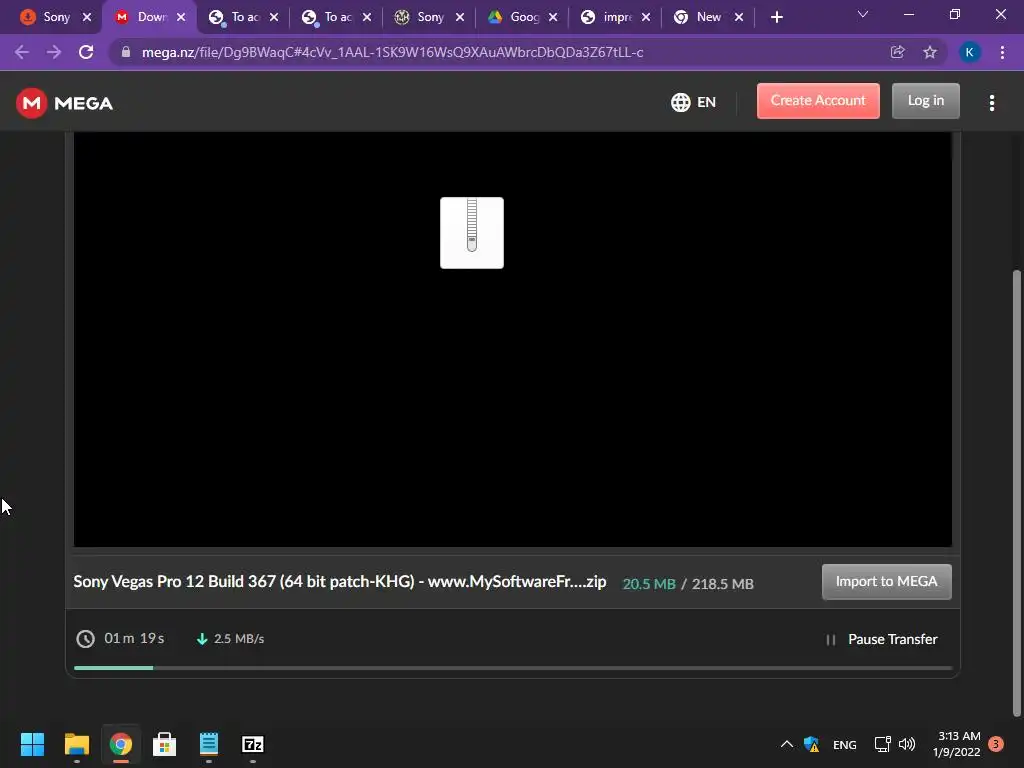Click the ENG language indicator
Viewport: 1024px width, 768px height.
844,744
